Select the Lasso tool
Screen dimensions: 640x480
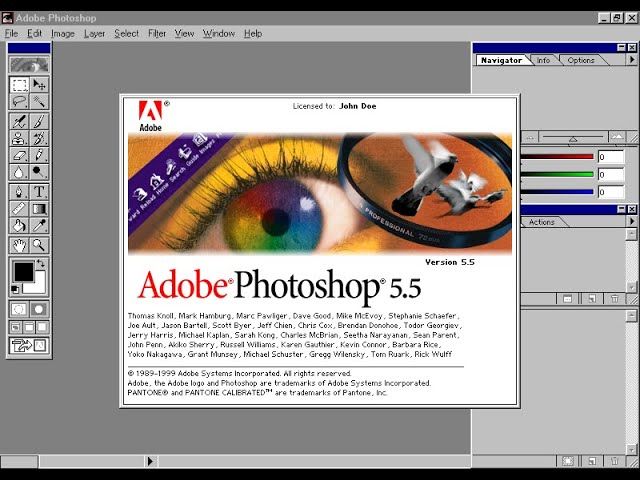19,101
